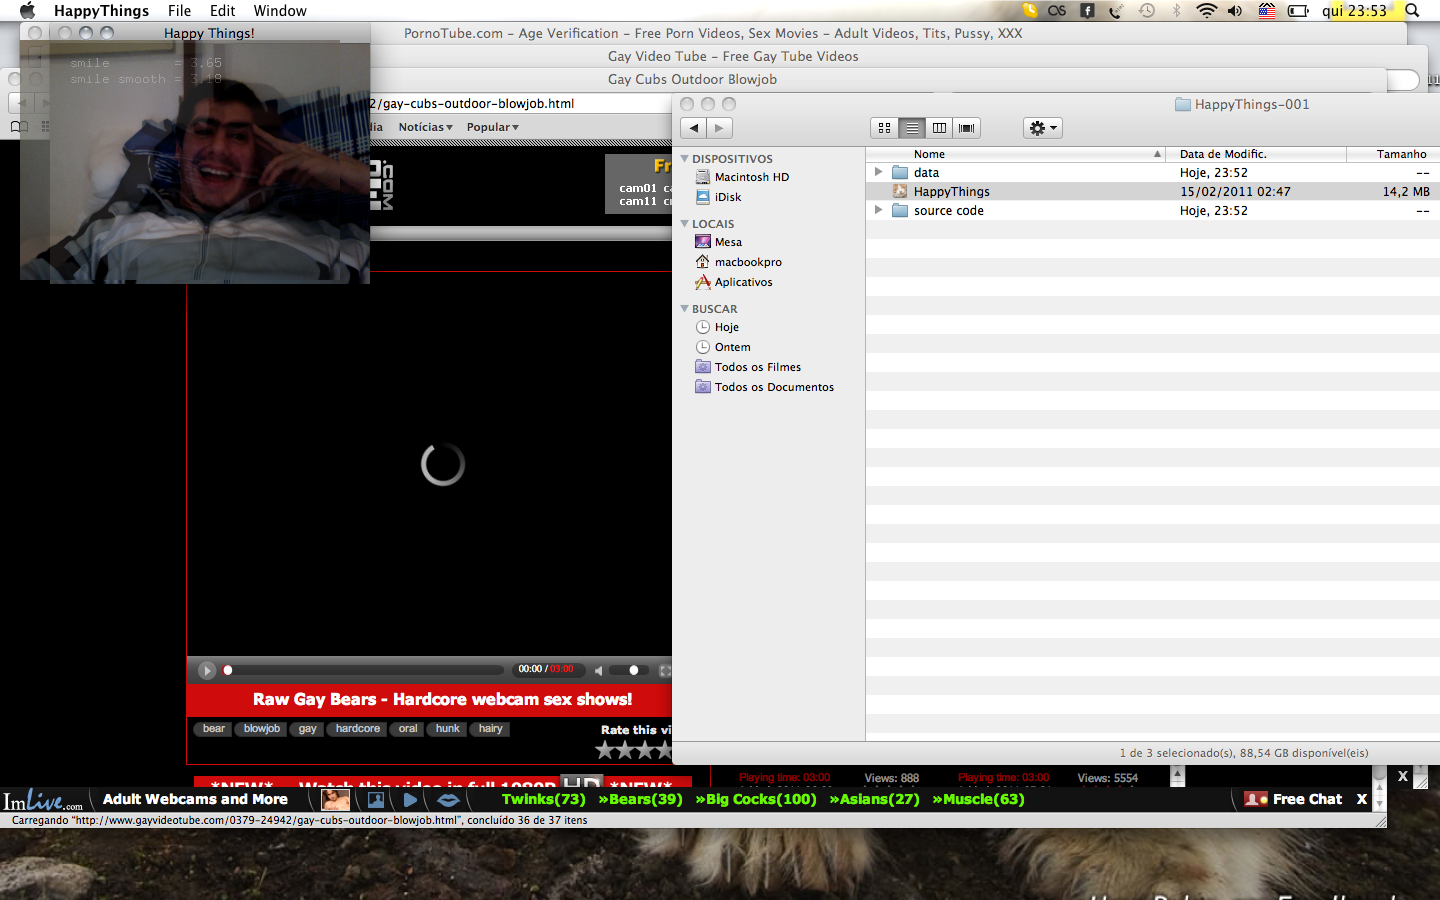The image size is (1440, 900).
Task: Open the Bluetooth menu bar icon
Action: tap(1176, 11)
